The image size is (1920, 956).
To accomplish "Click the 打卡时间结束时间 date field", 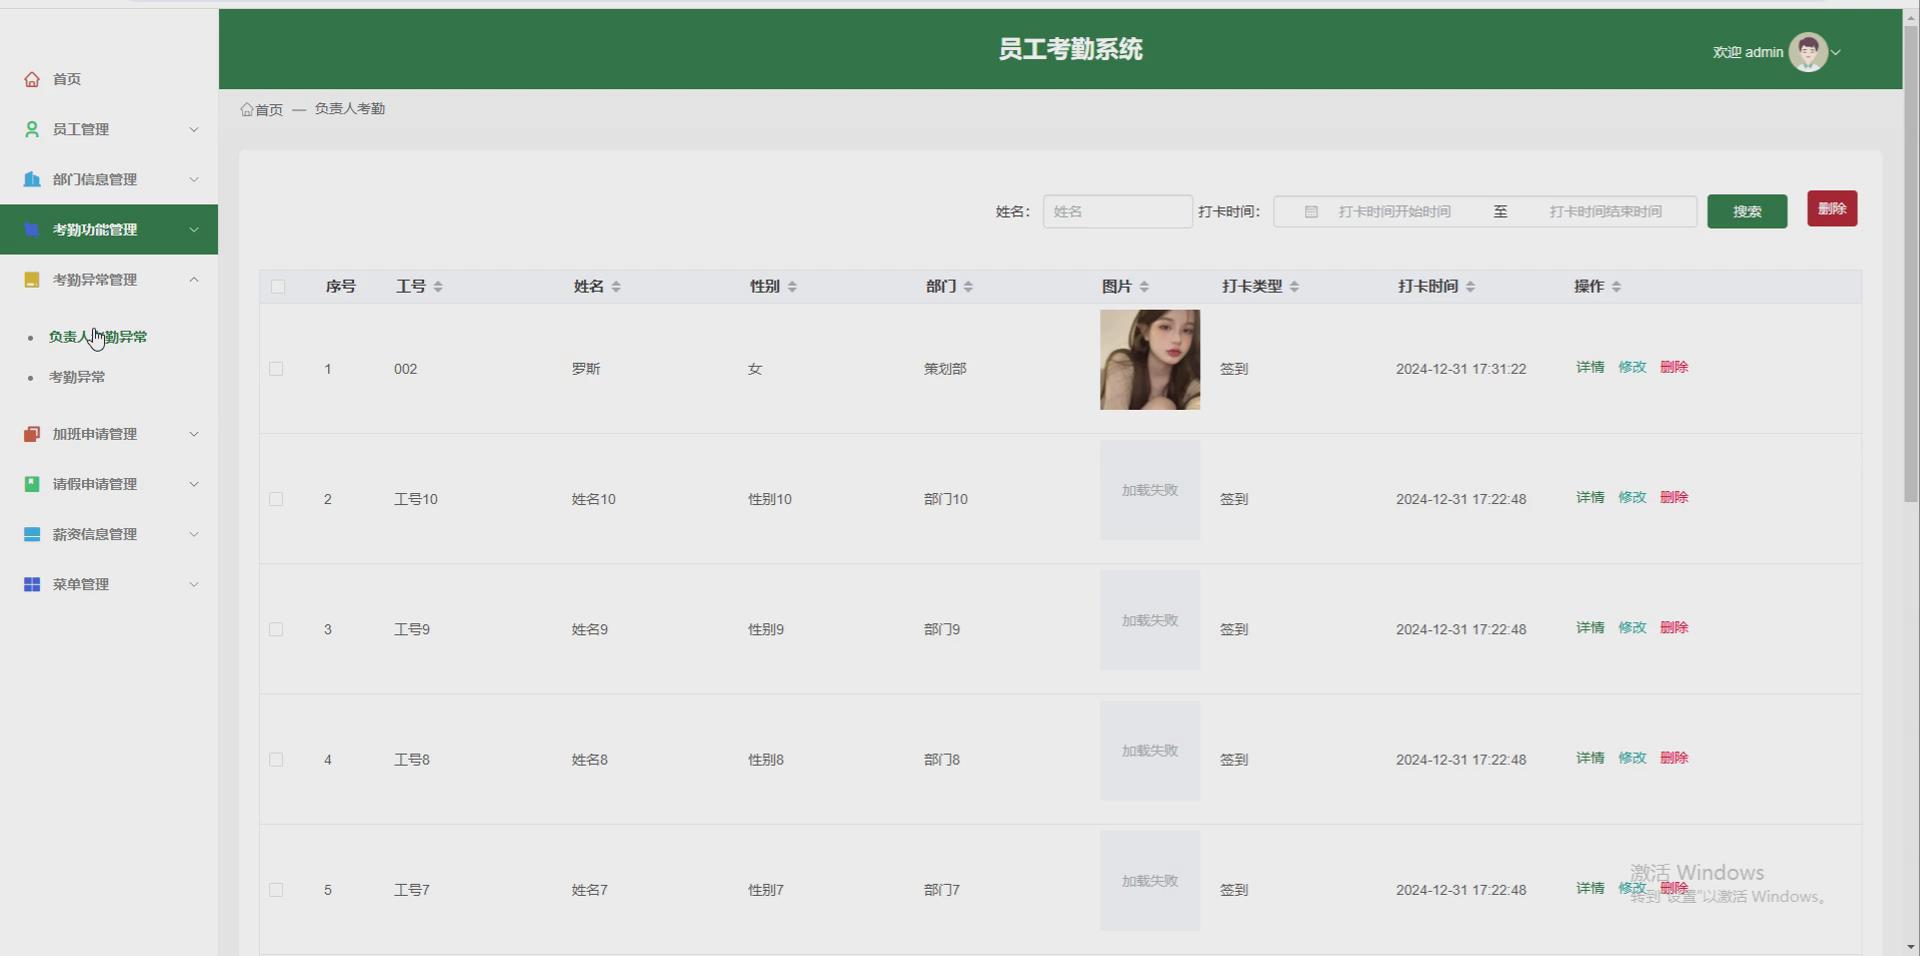I will (x=1605, y=212).
